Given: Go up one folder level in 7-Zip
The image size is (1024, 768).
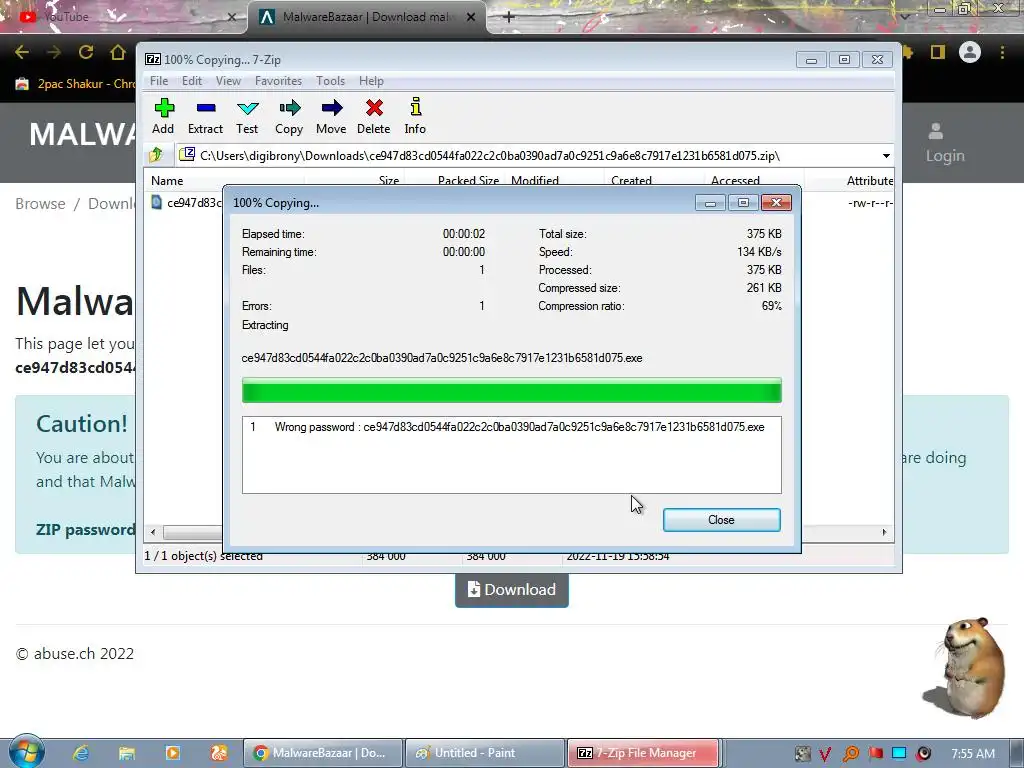Looking at the screenshot, I should (156, 155).
